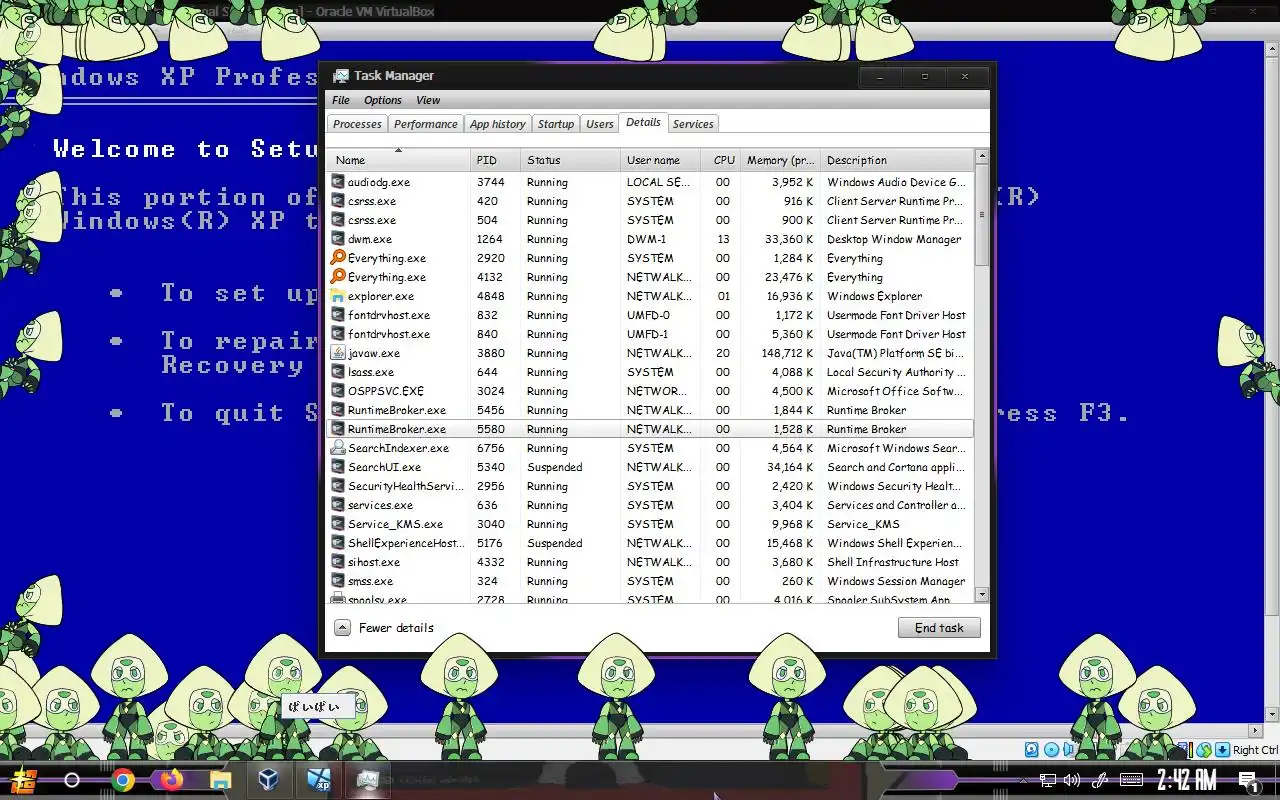The image size is (1280, 800).
Task: Open VirtualBox Manager from the taskbar
Action: pos(268,780)
